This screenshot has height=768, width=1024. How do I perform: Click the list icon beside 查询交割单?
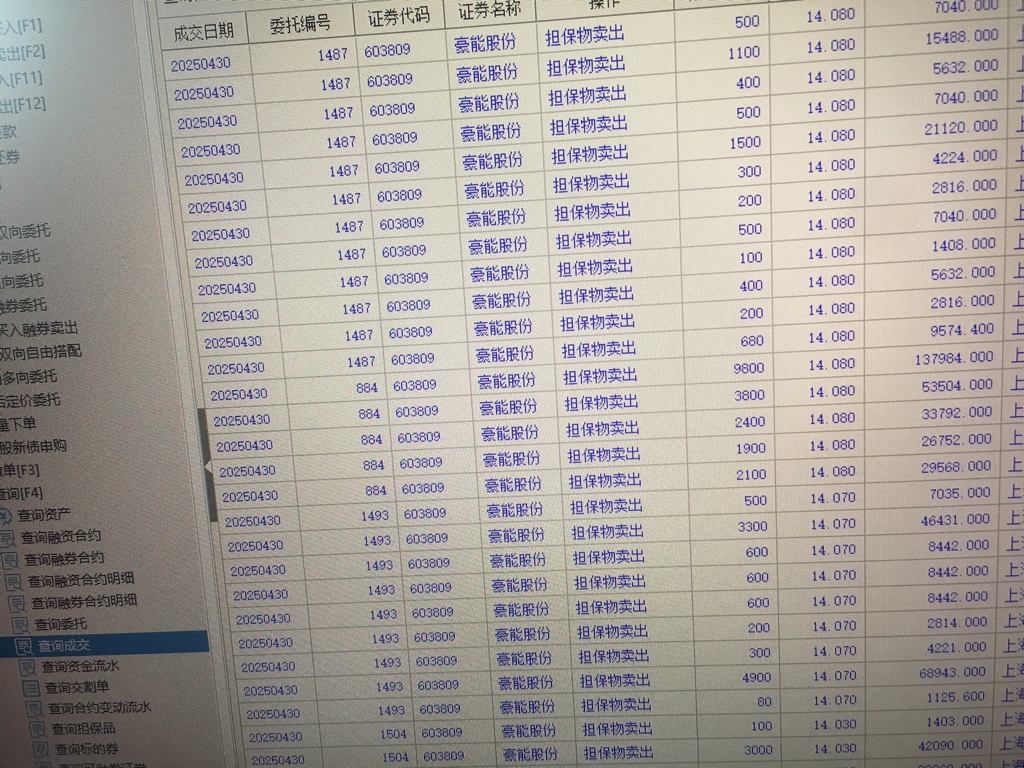(x=31, y=688)
